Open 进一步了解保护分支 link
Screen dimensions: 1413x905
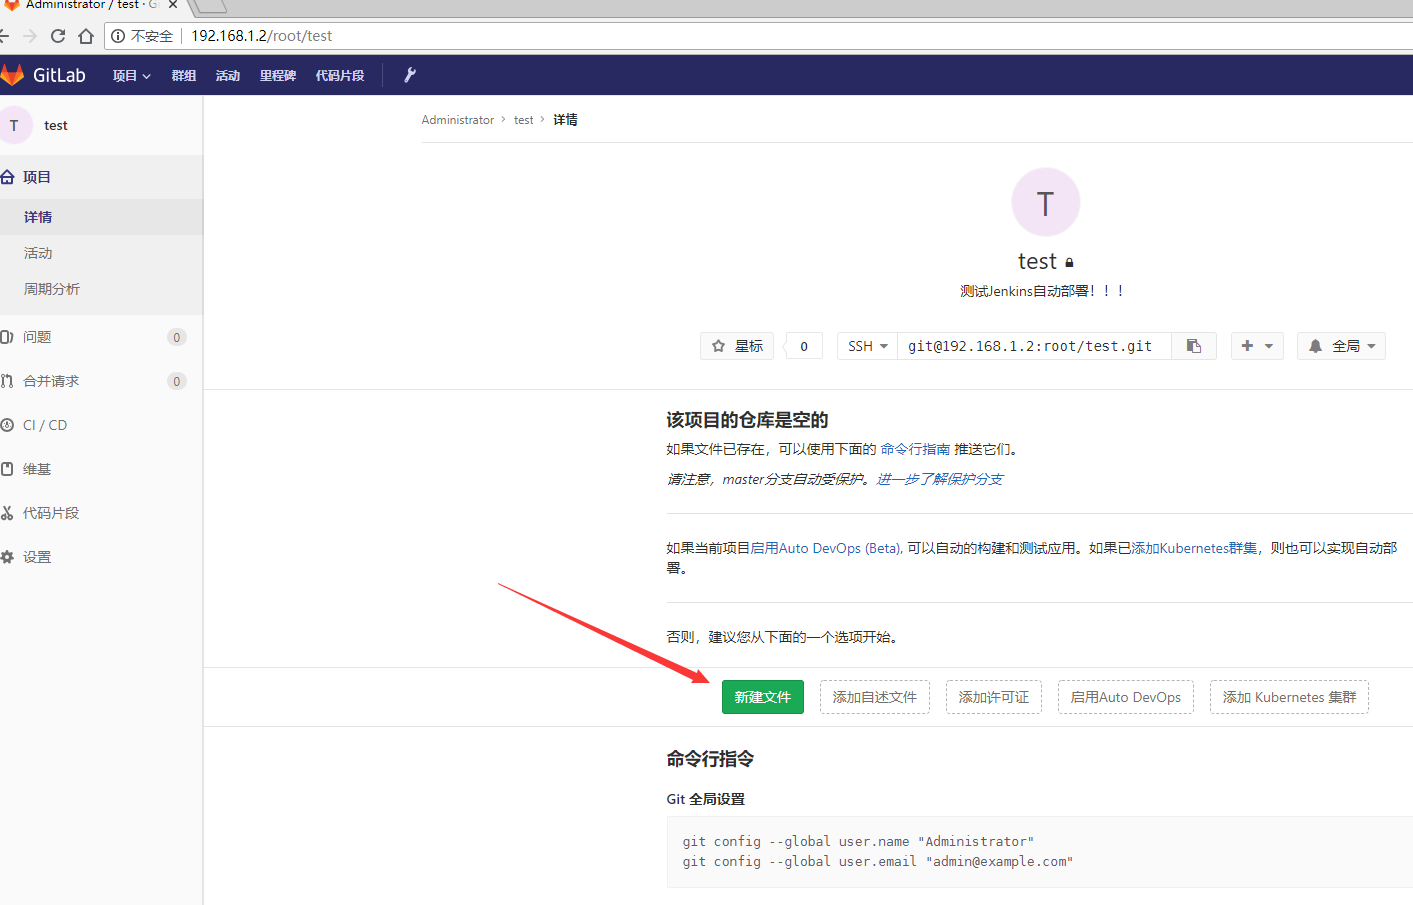coord(939,479)
